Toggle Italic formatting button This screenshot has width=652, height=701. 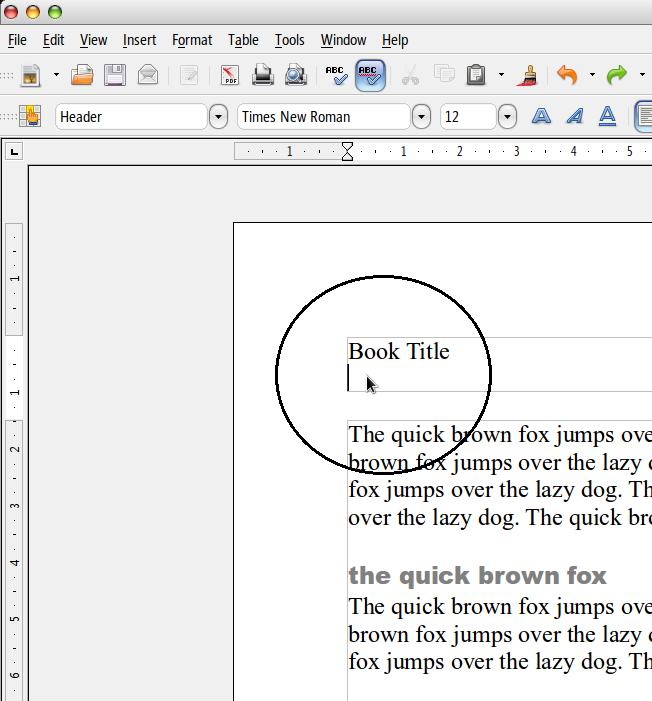pyautogui.click(x=574, y=116)
